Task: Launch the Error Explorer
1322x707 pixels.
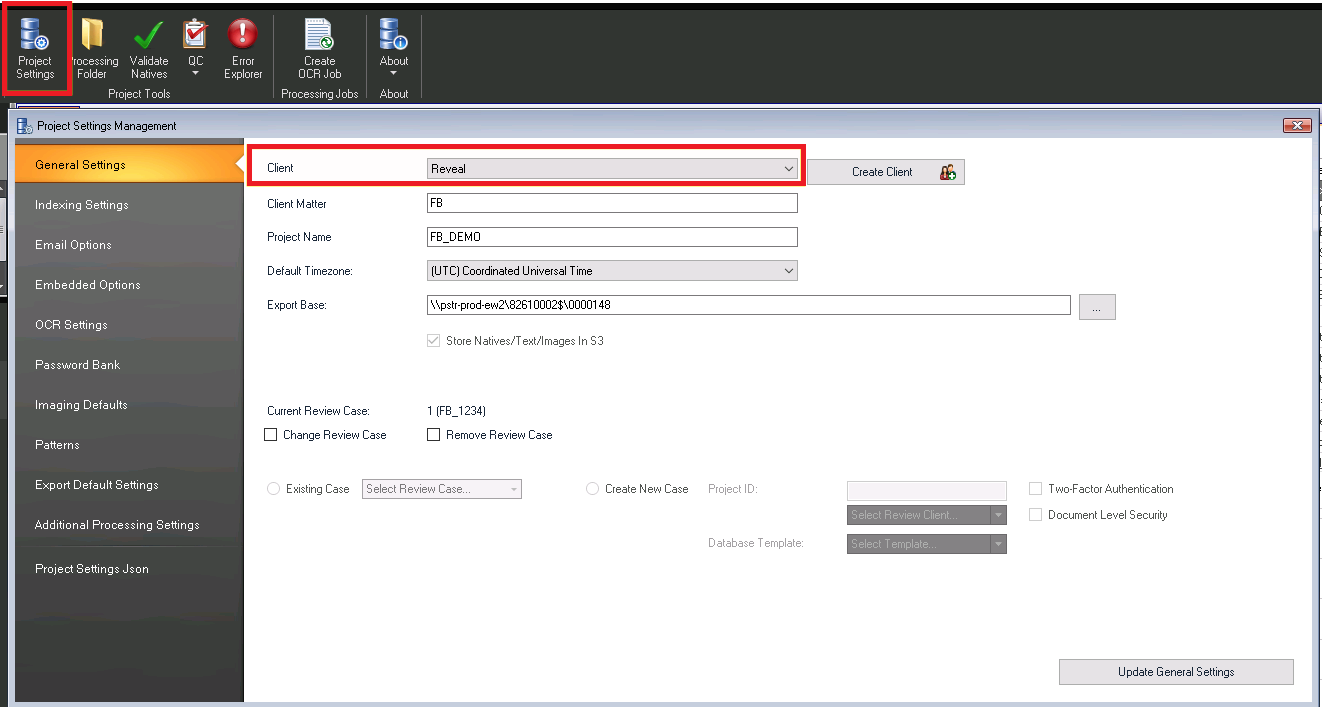Action: [243, 50]
